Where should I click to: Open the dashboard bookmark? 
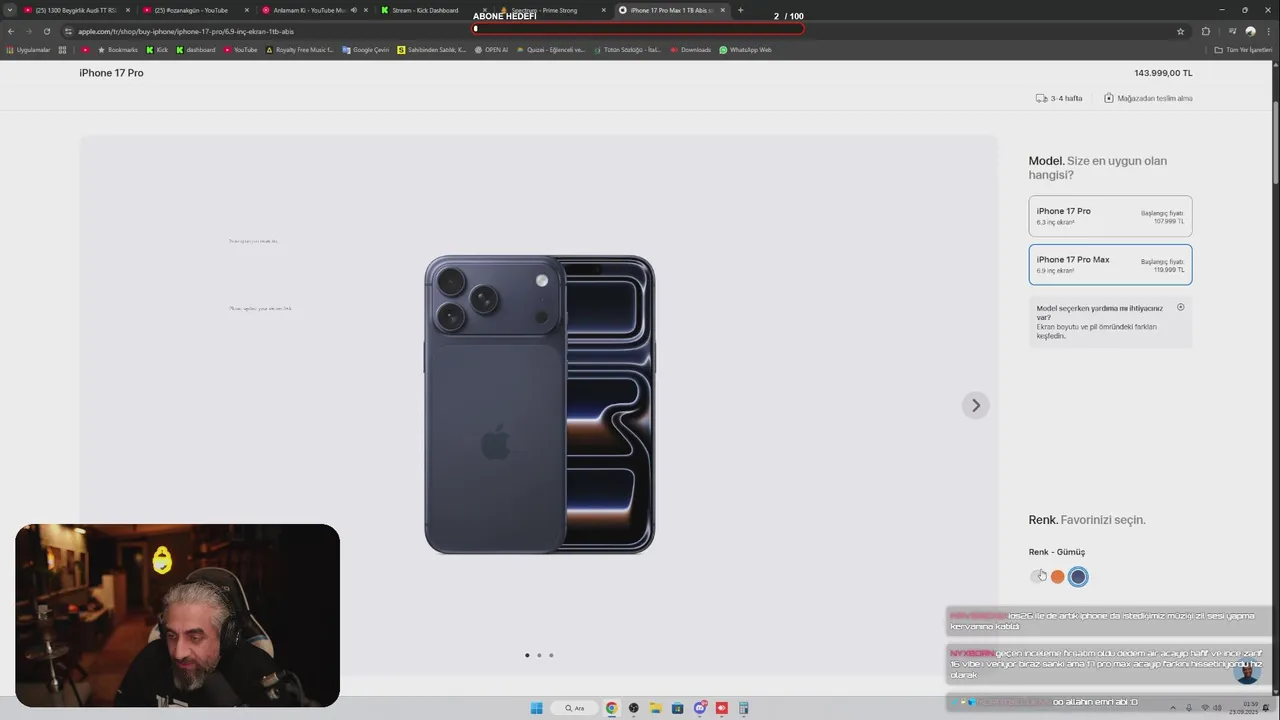pyautogui.click(x=196, y=50)
